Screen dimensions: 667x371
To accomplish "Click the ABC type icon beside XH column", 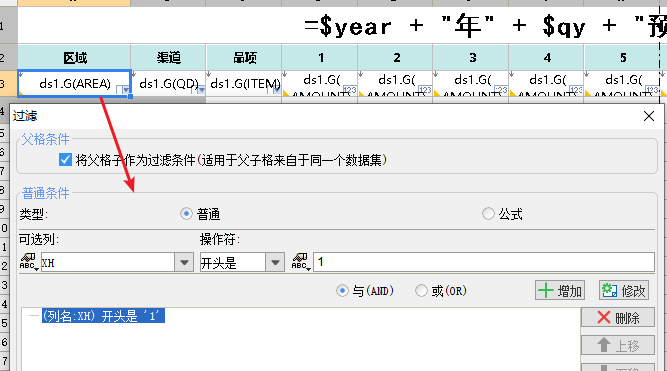I will coord(29,262).
